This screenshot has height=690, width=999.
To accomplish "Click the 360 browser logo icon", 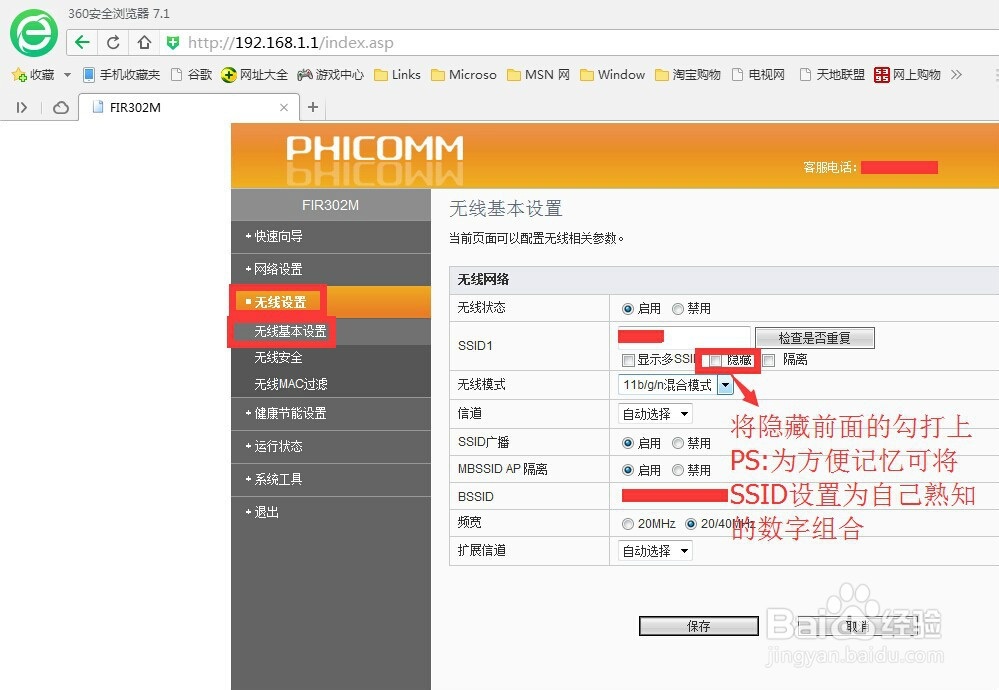I will click(32, 33).
